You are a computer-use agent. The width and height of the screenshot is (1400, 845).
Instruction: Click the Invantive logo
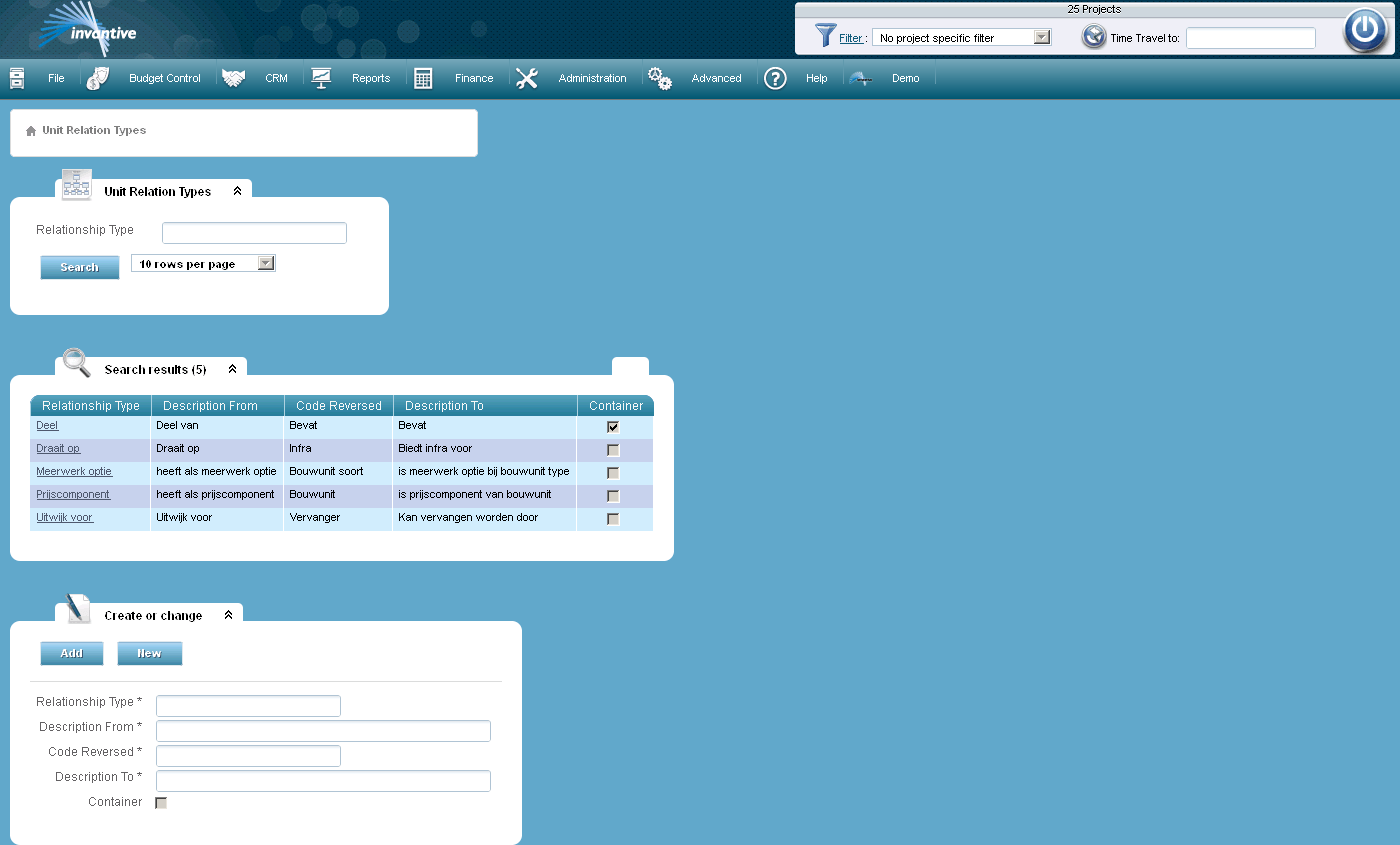pyautogui.click(x=85, y=28)
